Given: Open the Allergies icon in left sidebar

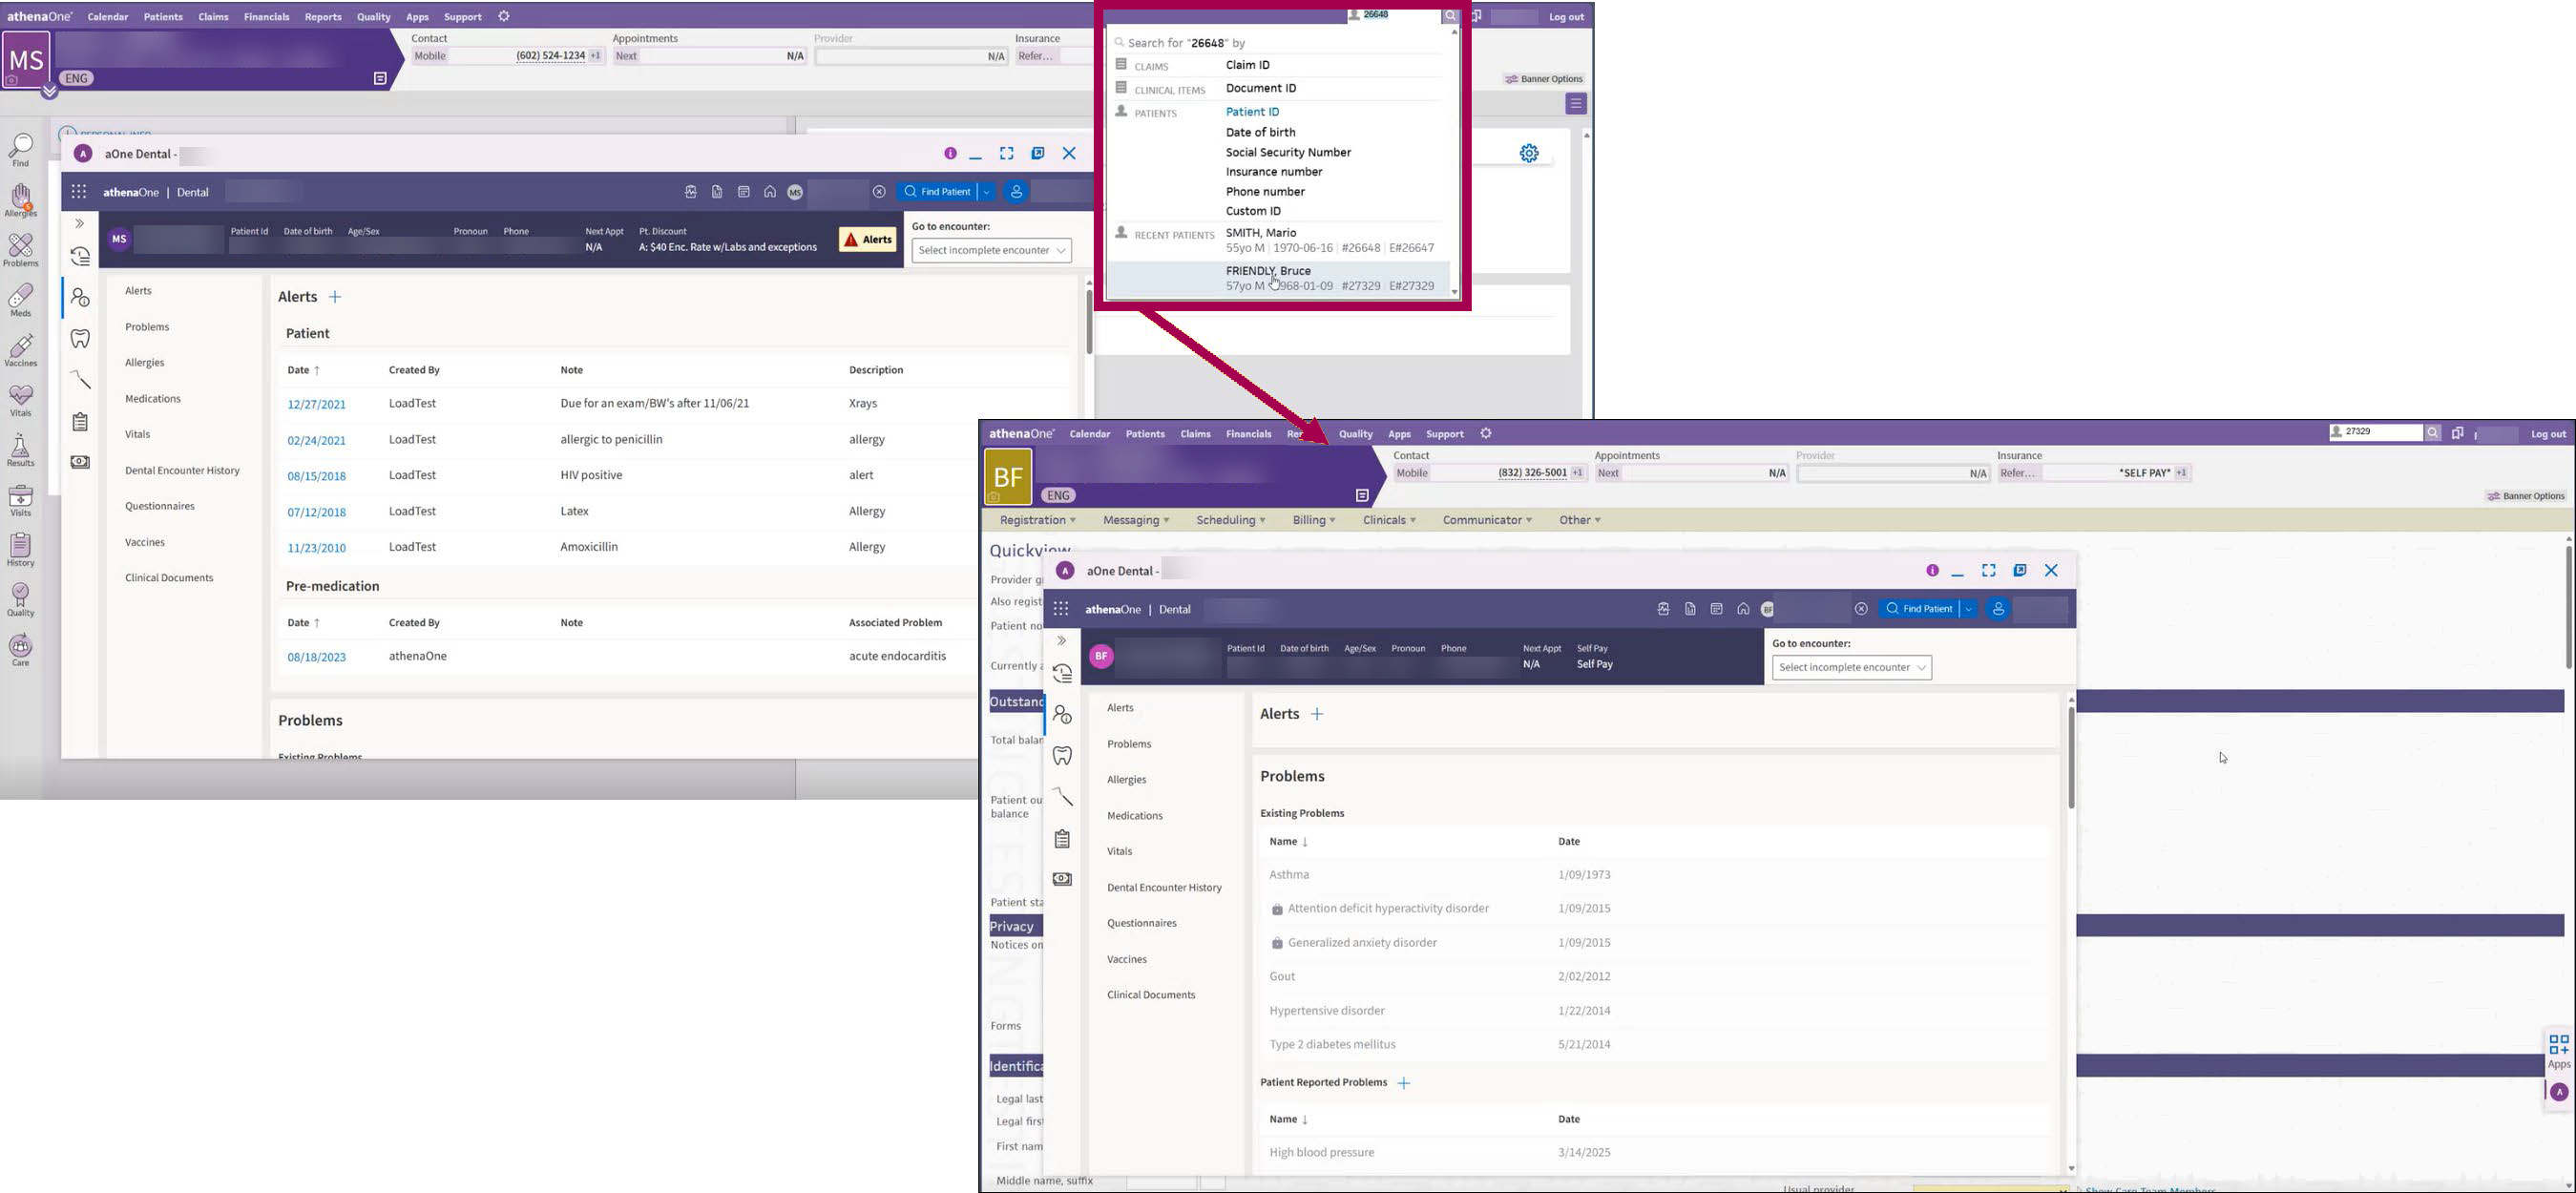Looking at the screenshot, I should point(21,200).
